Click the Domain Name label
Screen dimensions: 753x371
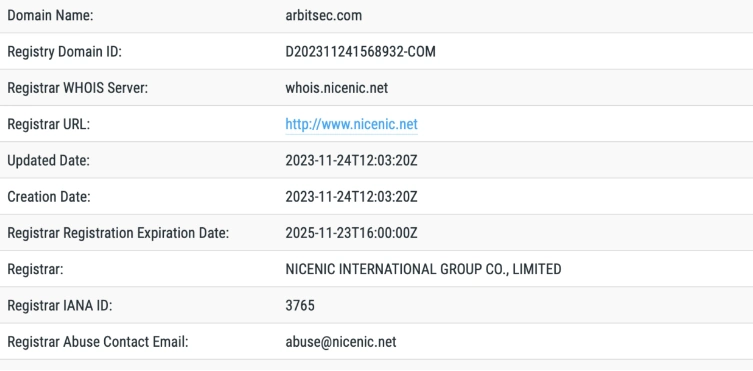50,15
